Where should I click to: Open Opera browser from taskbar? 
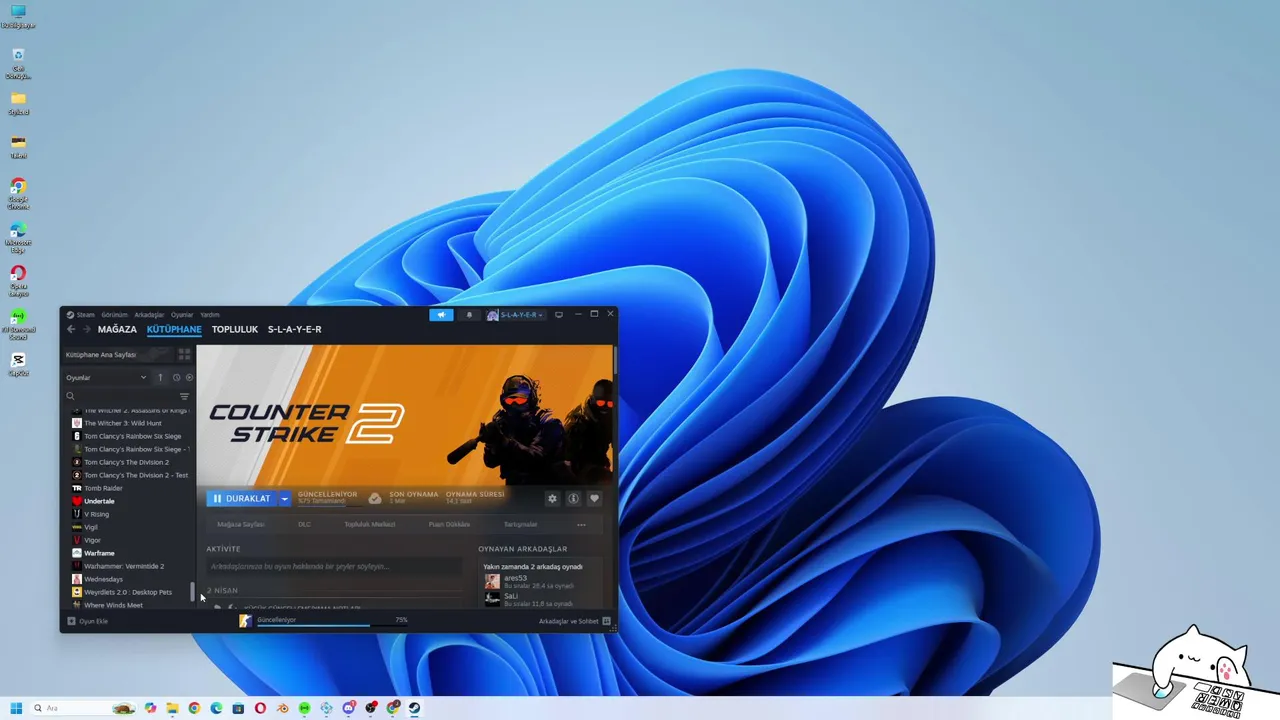click(260, 708)
